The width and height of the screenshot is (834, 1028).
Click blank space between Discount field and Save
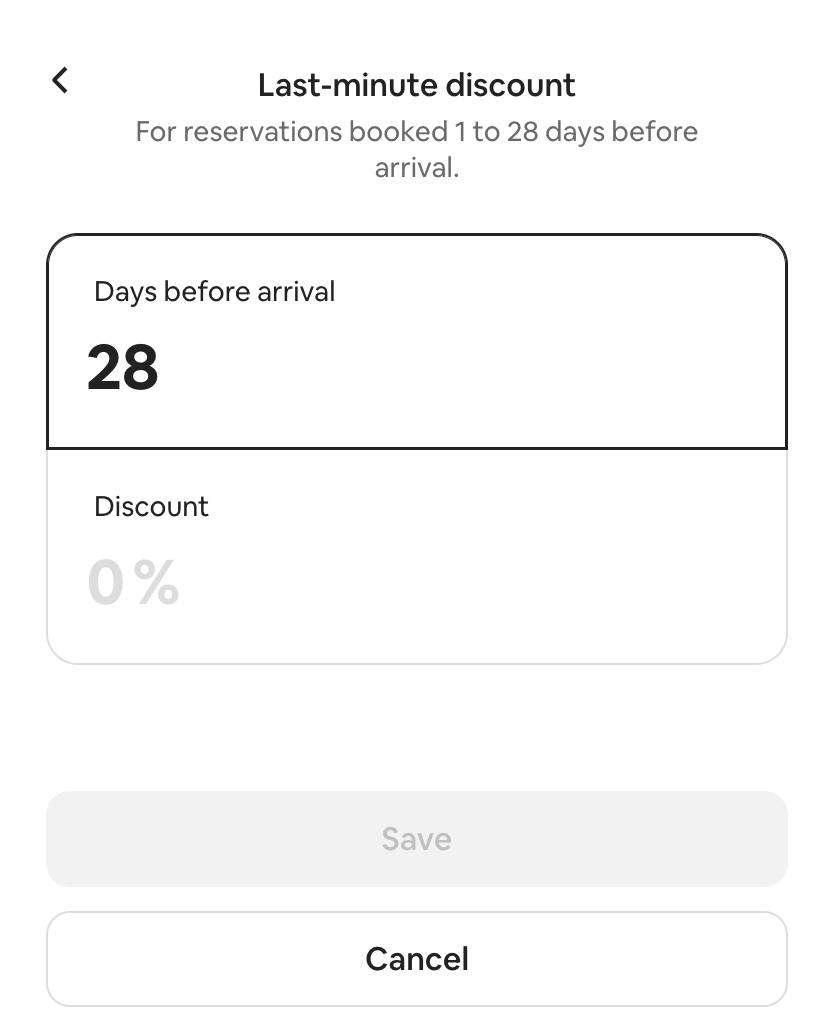(417, 728)
